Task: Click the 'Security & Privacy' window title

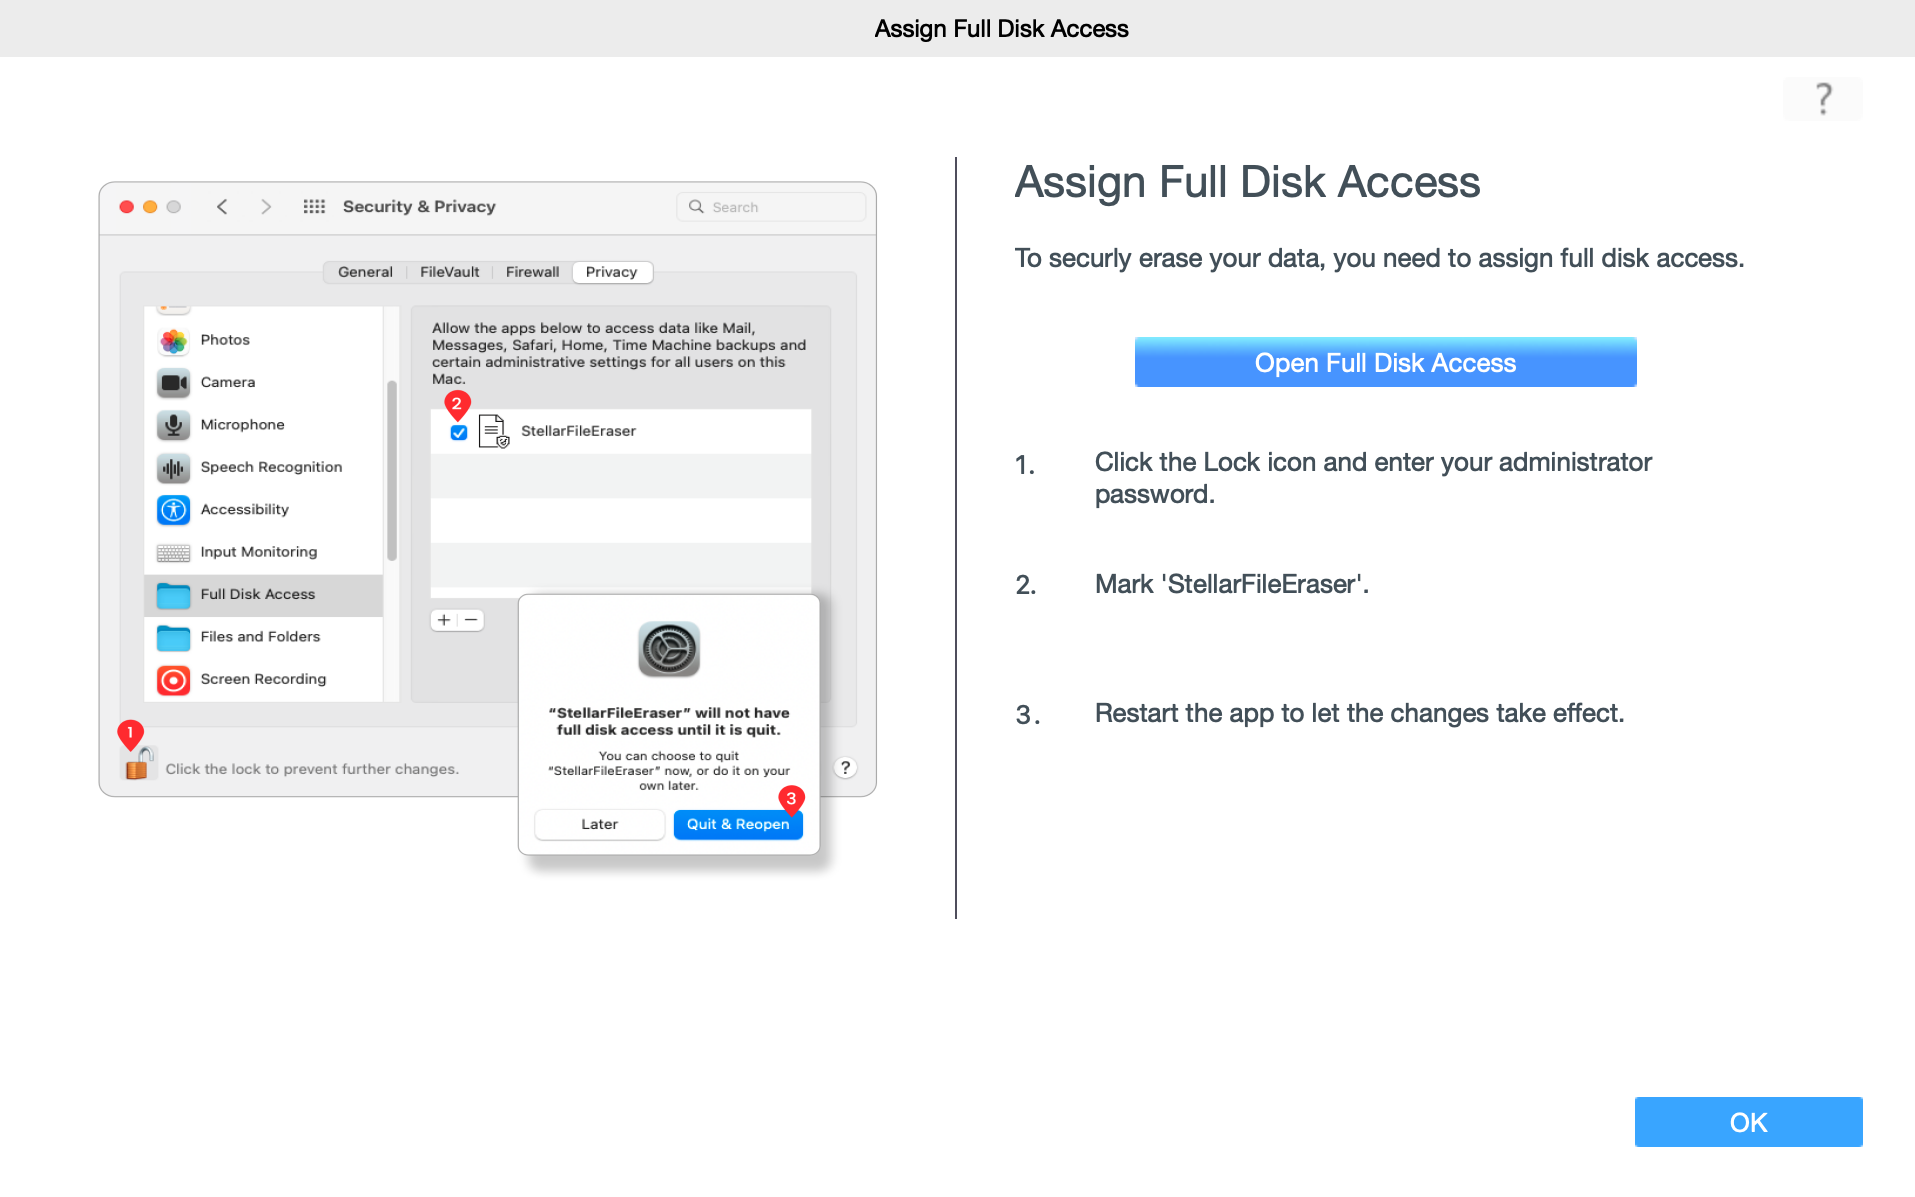Action: [x=419, y=206]
